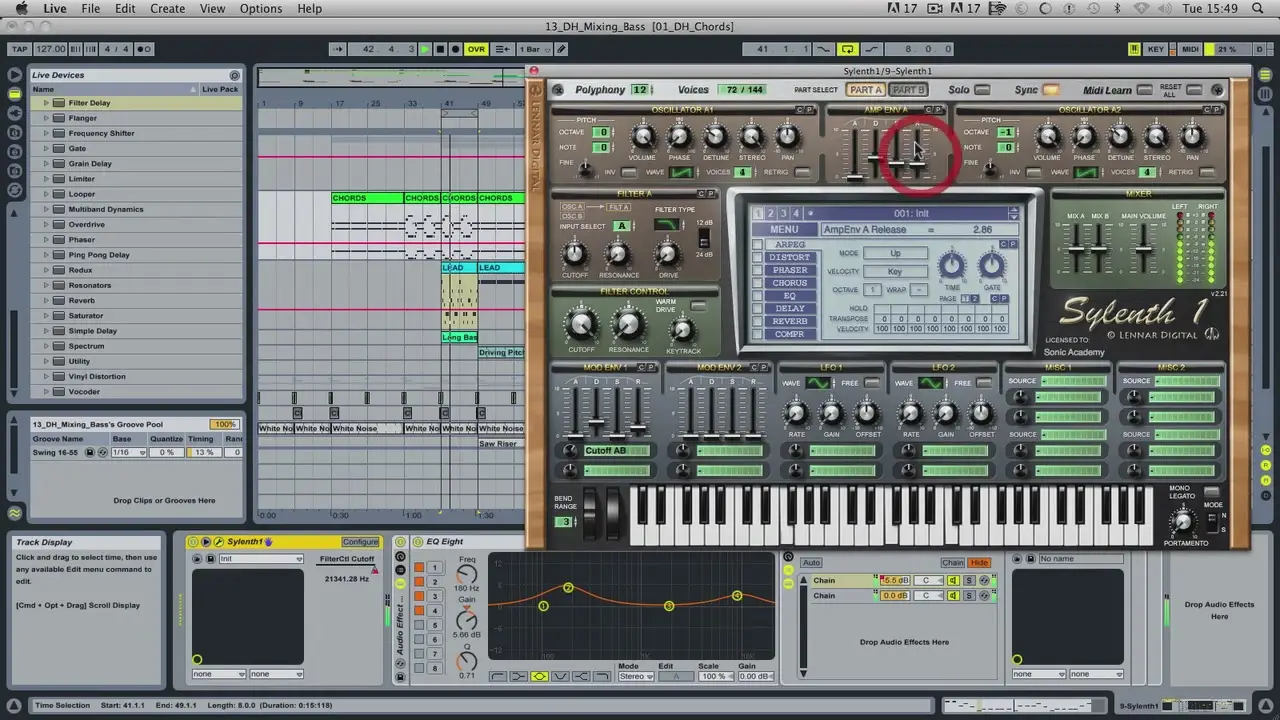The width and height of the screenshot is (1280, 720).
Task: Toggle the OVR overdub switch
Action: 476,49
